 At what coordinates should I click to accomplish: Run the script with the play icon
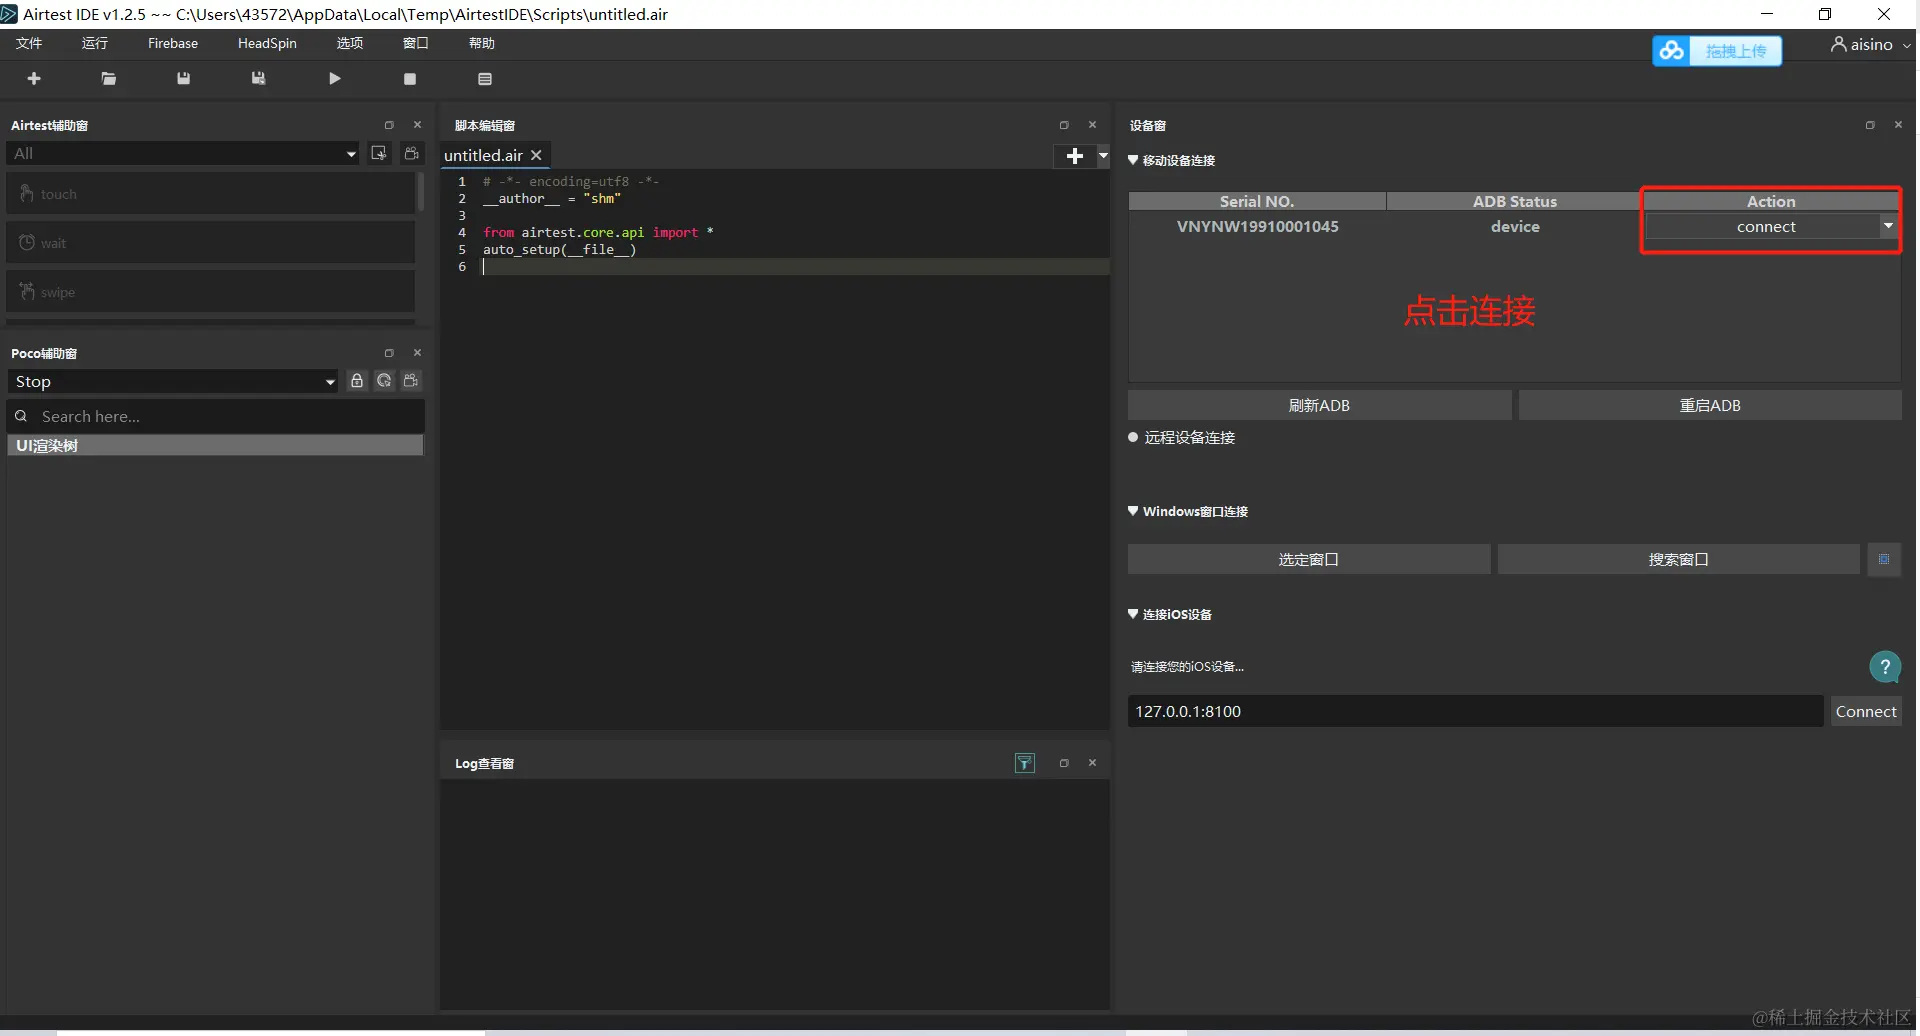point(335,79)
